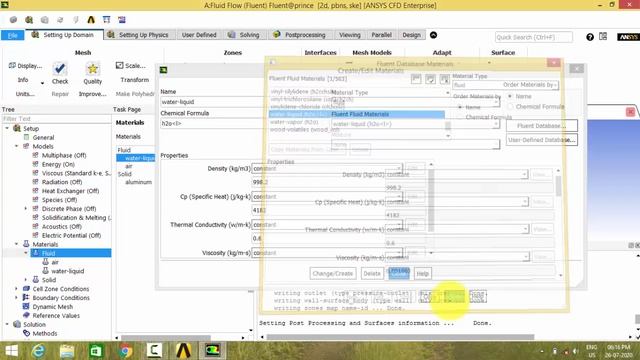Screen dimensions: 640x360
Task: Switch to User Defined tab
Action: [199, 35]
